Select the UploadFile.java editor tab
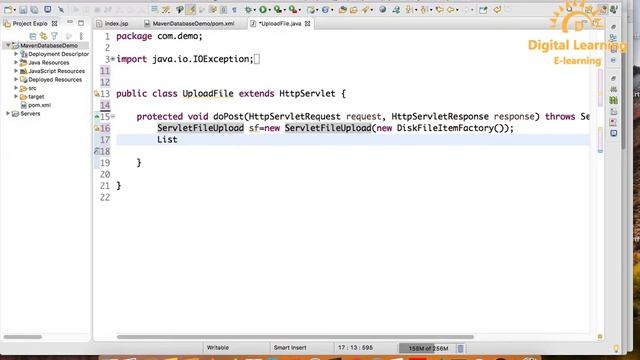 (x=280, y=24)
